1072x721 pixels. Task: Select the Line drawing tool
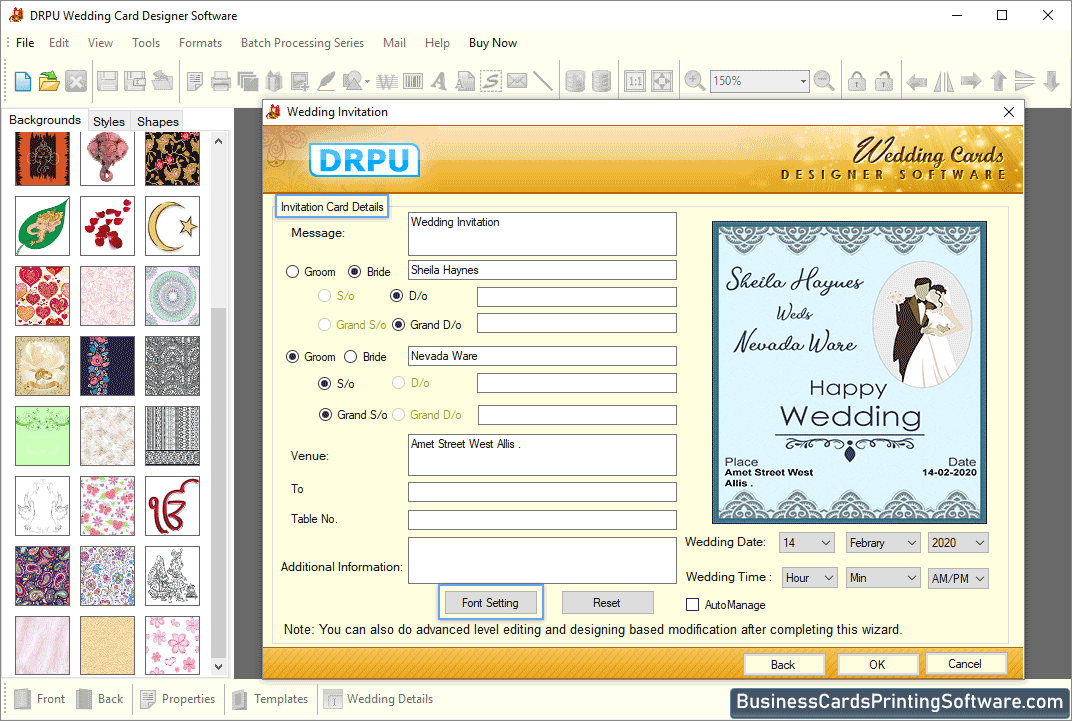[542, 81]
